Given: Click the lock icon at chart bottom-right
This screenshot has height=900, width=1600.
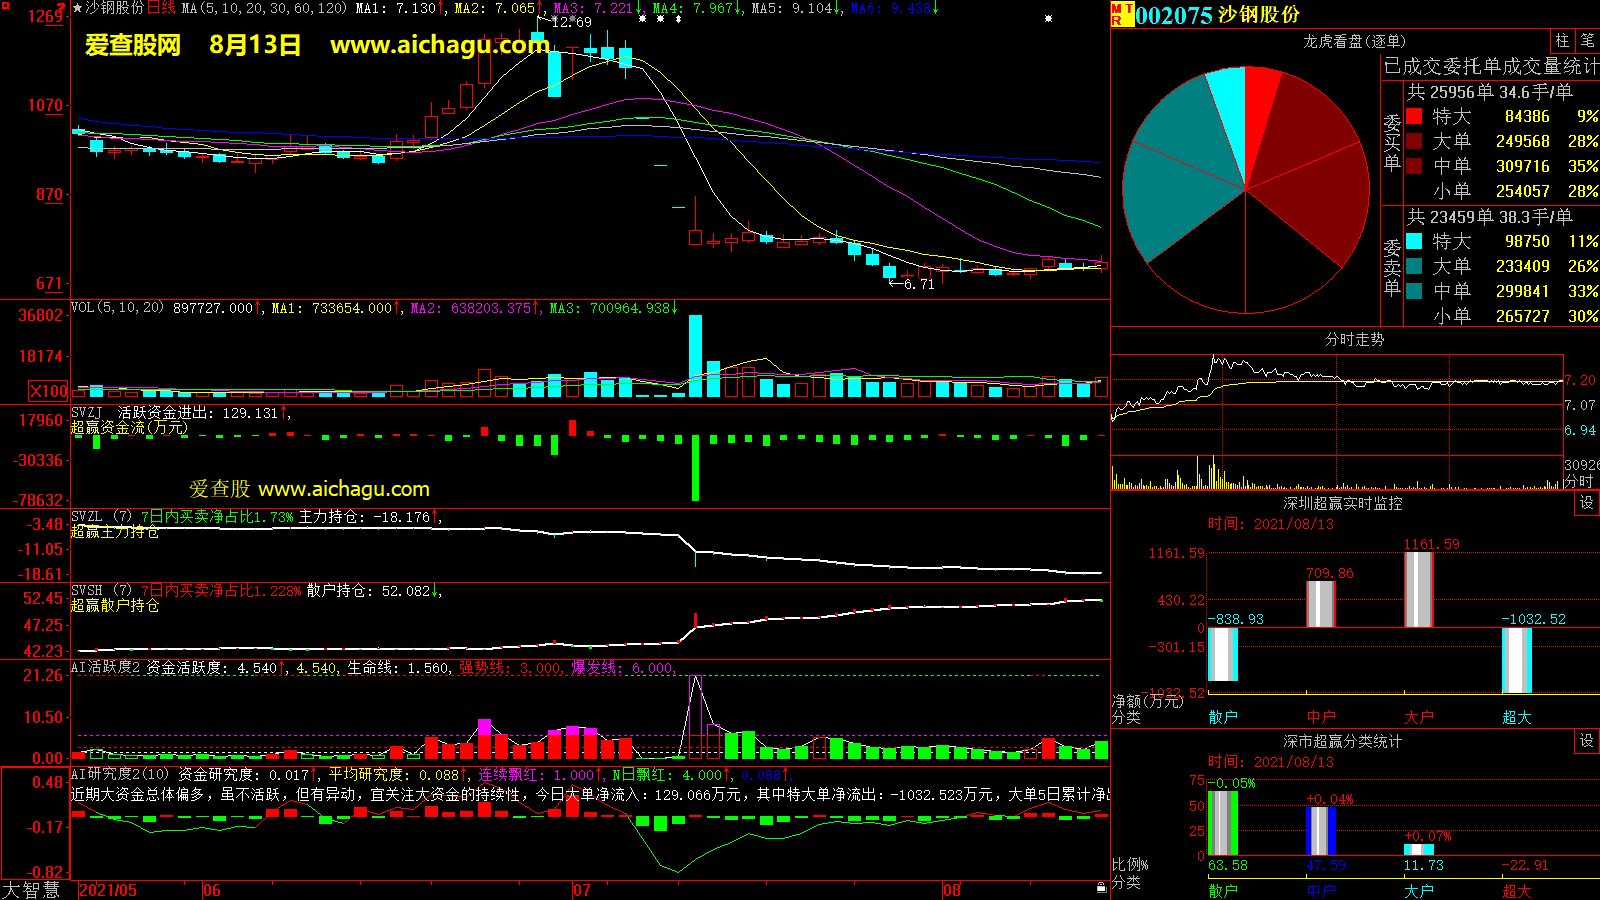Looking at the screenshot, I should 1101,887.
